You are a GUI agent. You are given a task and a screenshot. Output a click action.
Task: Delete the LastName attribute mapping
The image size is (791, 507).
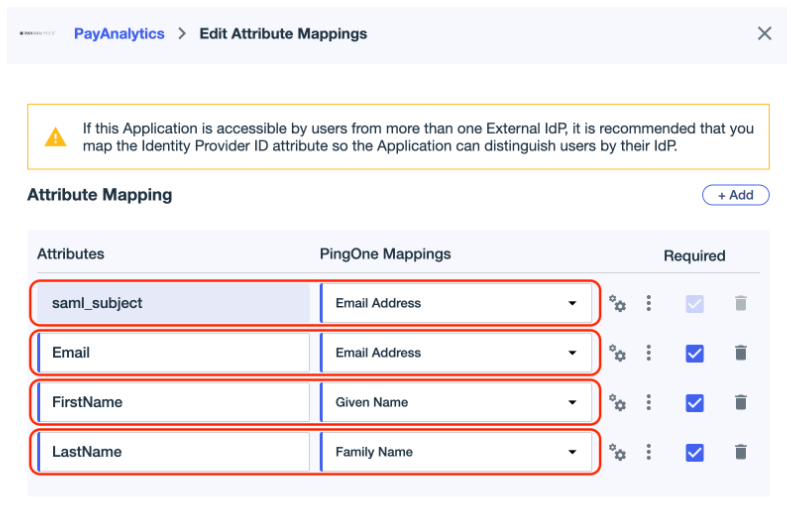740,453
